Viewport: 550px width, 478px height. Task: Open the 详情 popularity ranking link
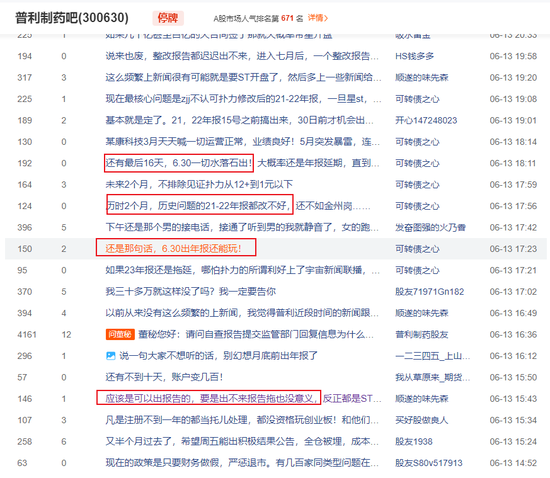coord(318,18)
